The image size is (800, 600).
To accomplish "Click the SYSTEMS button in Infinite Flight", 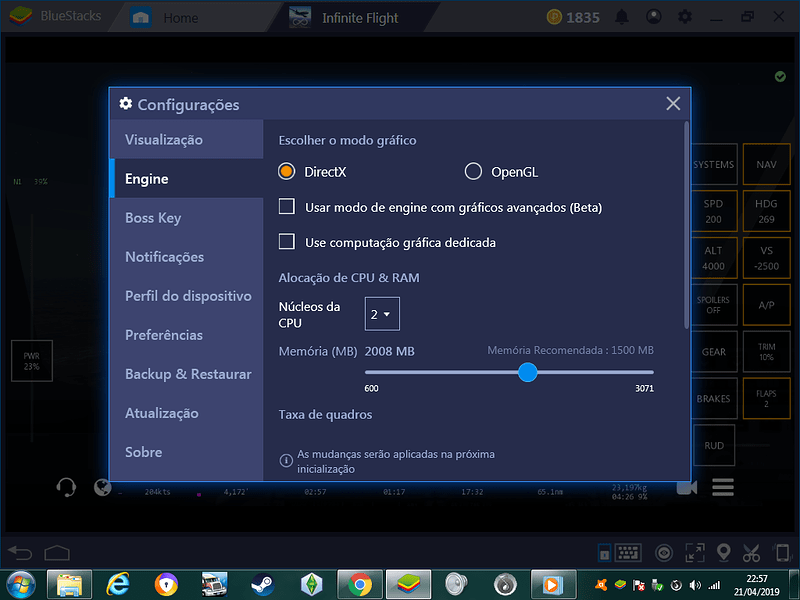I will point(714,164).
